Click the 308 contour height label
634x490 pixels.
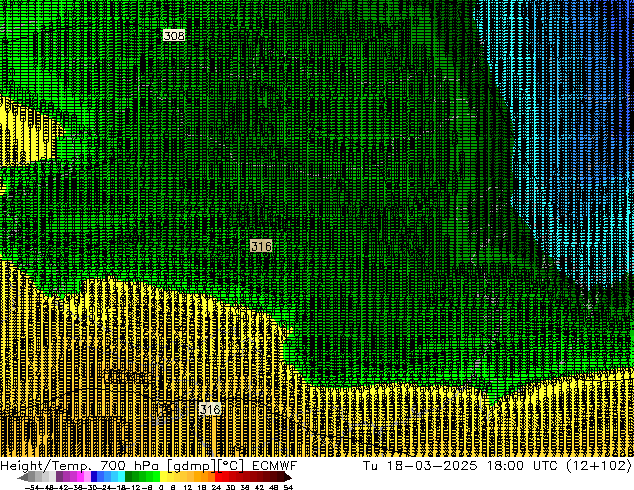coord(174,36)
